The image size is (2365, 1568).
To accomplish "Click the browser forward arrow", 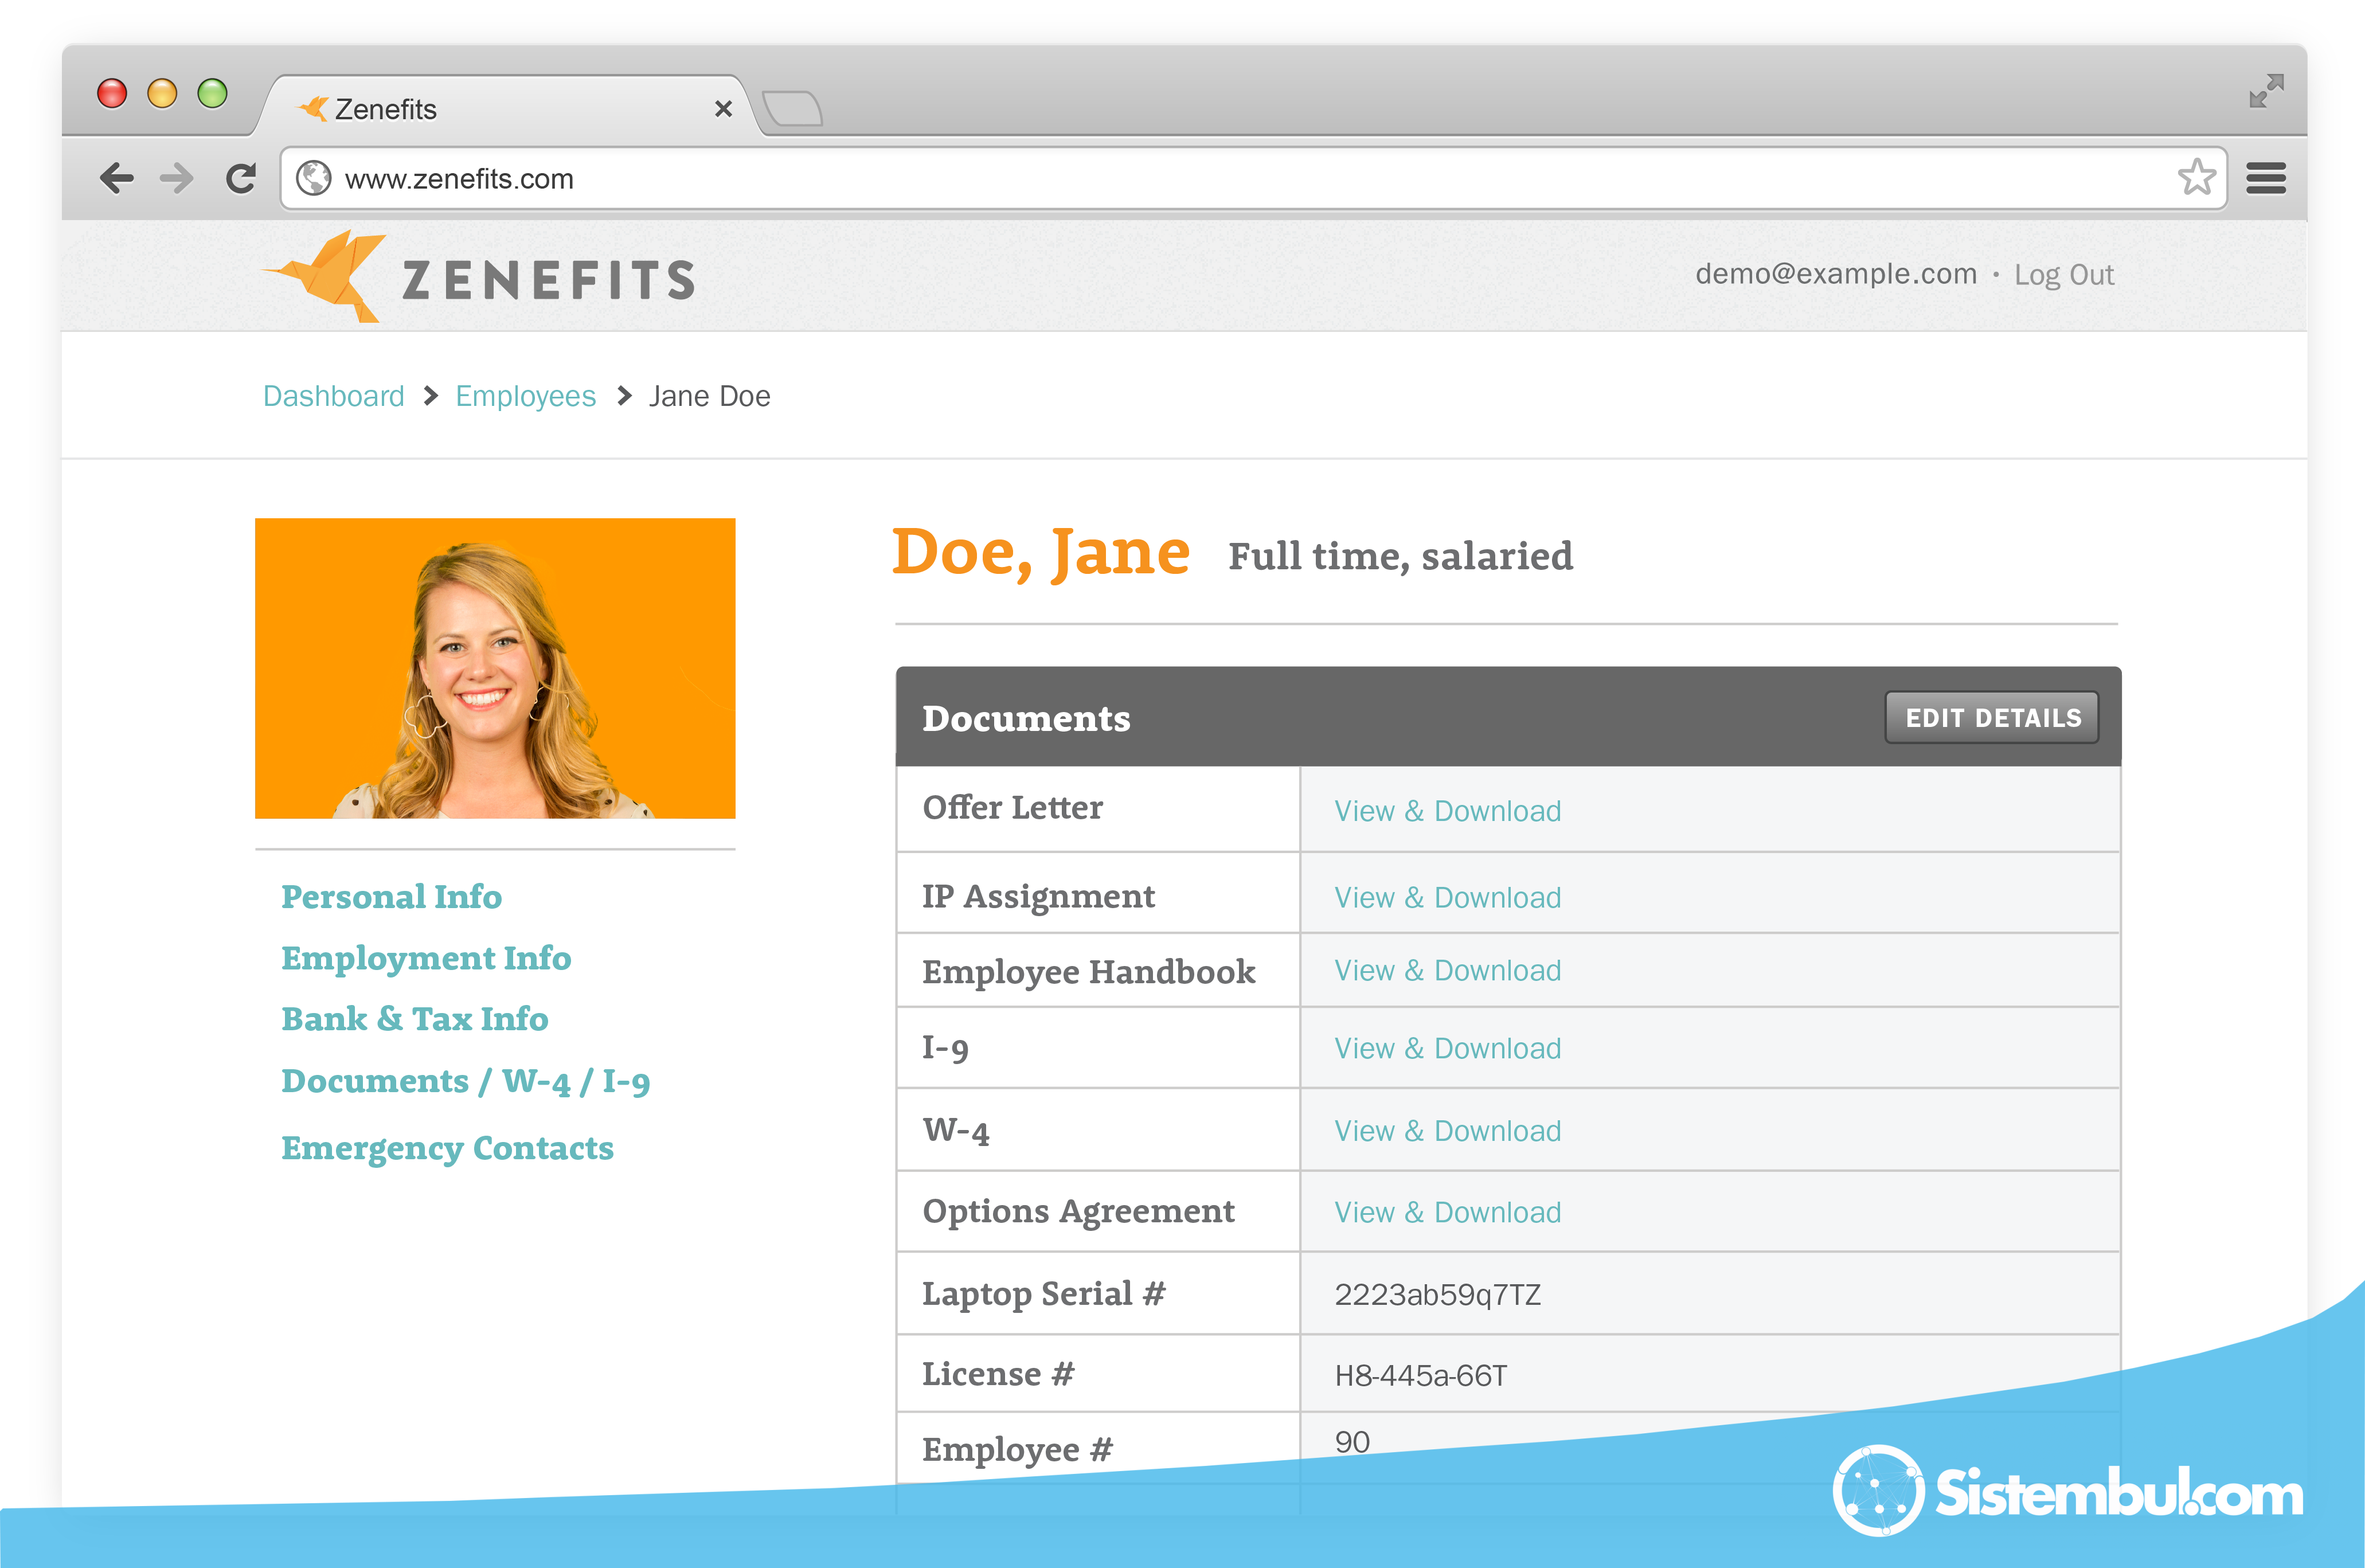I will (x=177, y=179).
